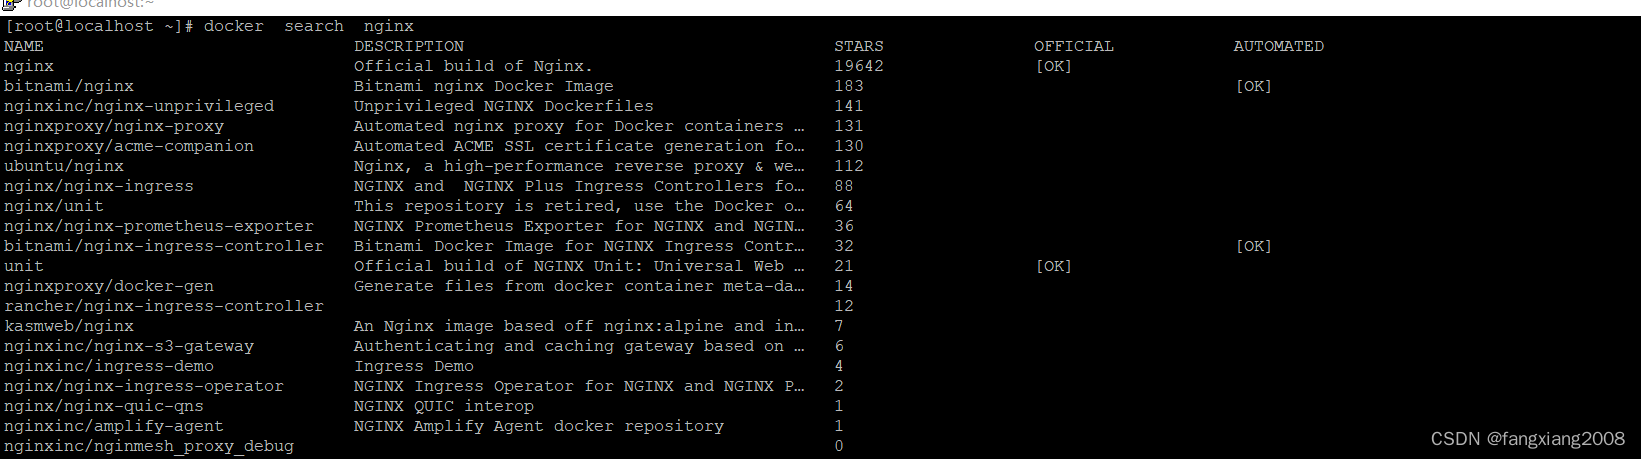Click the STARS column header
Image resolution: width=1641 pixels, height=459 pixels.
click(x=859, y=46)
